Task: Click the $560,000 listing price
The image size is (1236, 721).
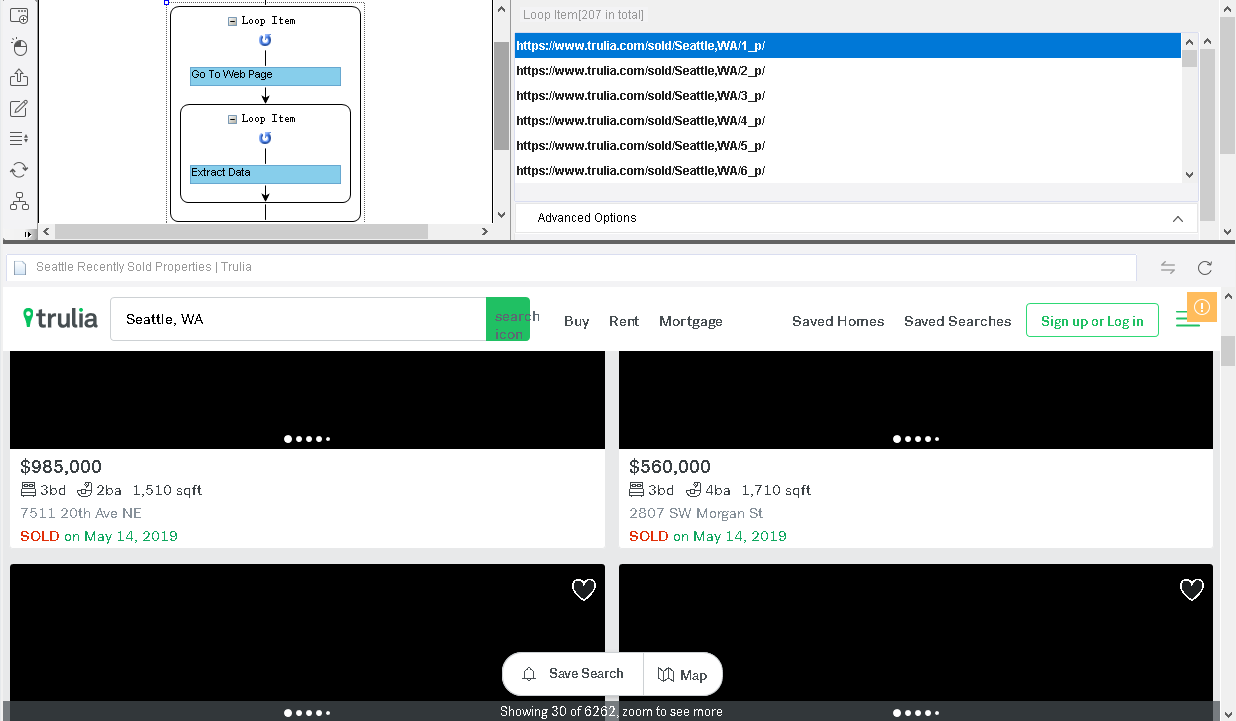Action: pyautogui.click(x=670, y=467)
